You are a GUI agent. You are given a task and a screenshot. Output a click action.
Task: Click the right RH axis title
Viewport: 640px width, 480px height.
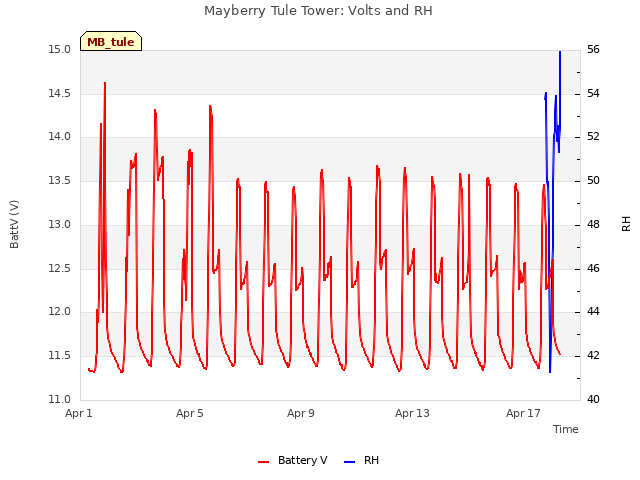click(x=626, y=224)
